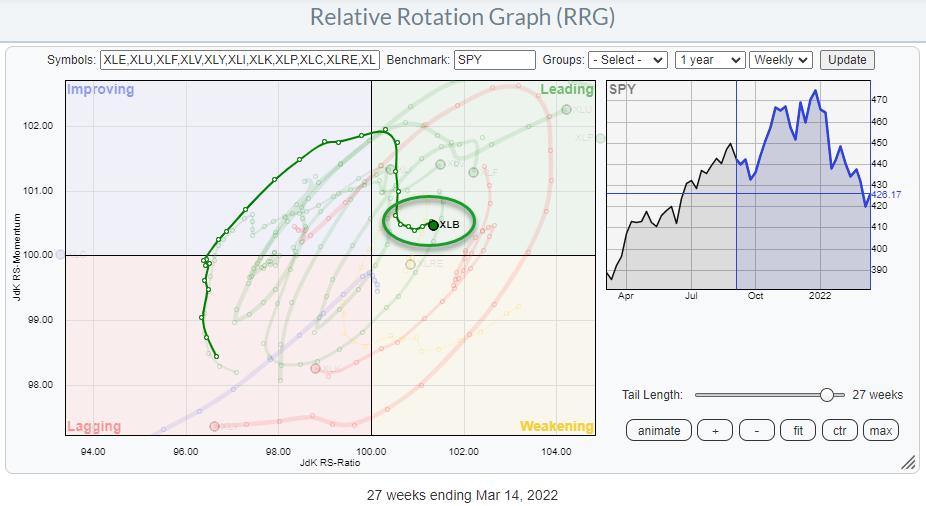Select the faded XLRE sector marker

[x=411, y=264]
